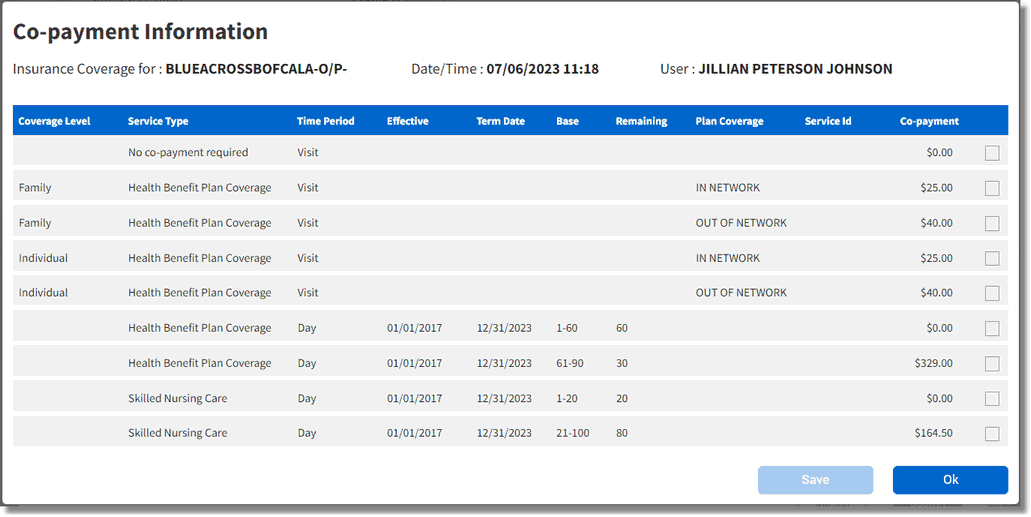Check the $329.00 co-payment row checkbox
This screenshot has height=517, width=1031.
coord(992,364)
